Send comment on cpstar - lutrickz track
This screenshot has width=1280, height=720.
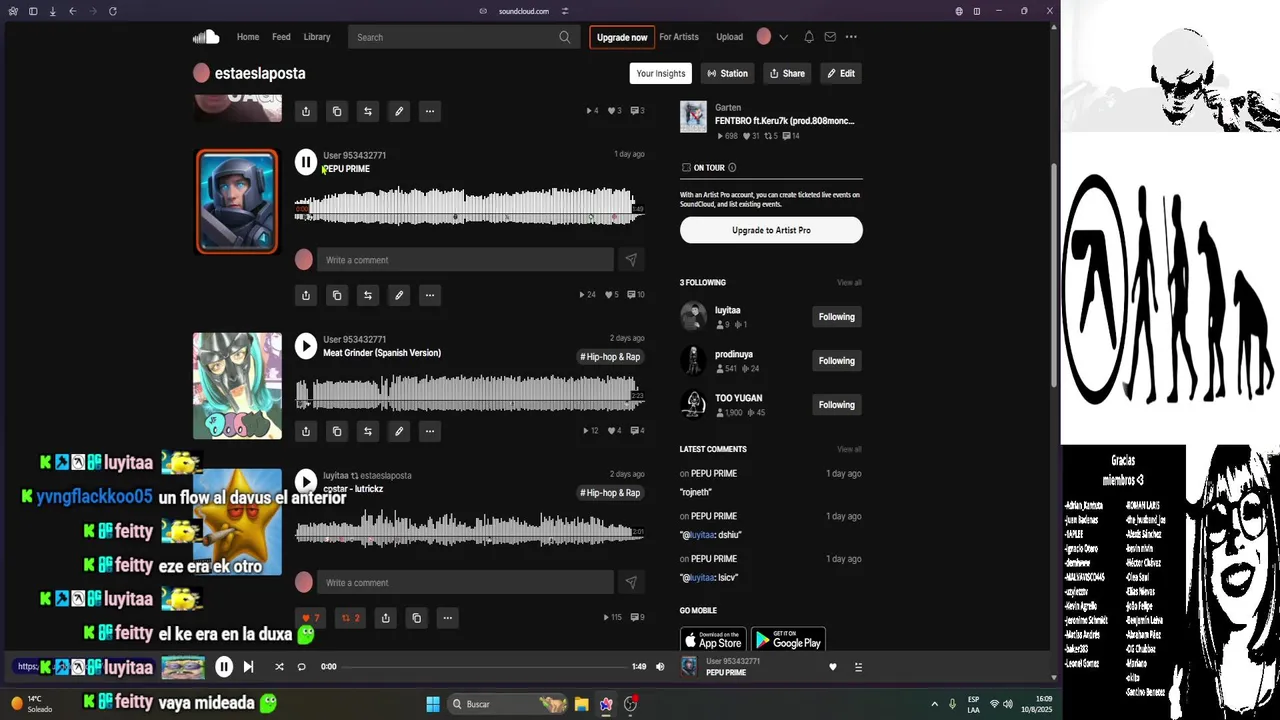pos(631,582)
